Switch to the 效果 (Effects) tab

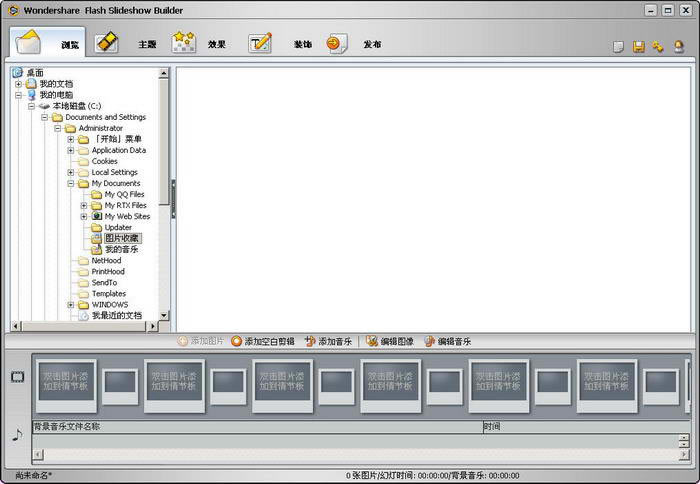point(199,43)
